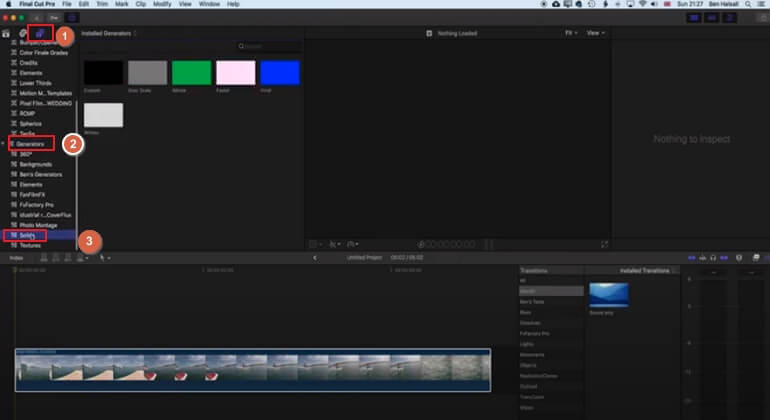Open the select tool dropdown above timeline
The height and width of the screenshot is (420, 770).
[x=105, y=258]
